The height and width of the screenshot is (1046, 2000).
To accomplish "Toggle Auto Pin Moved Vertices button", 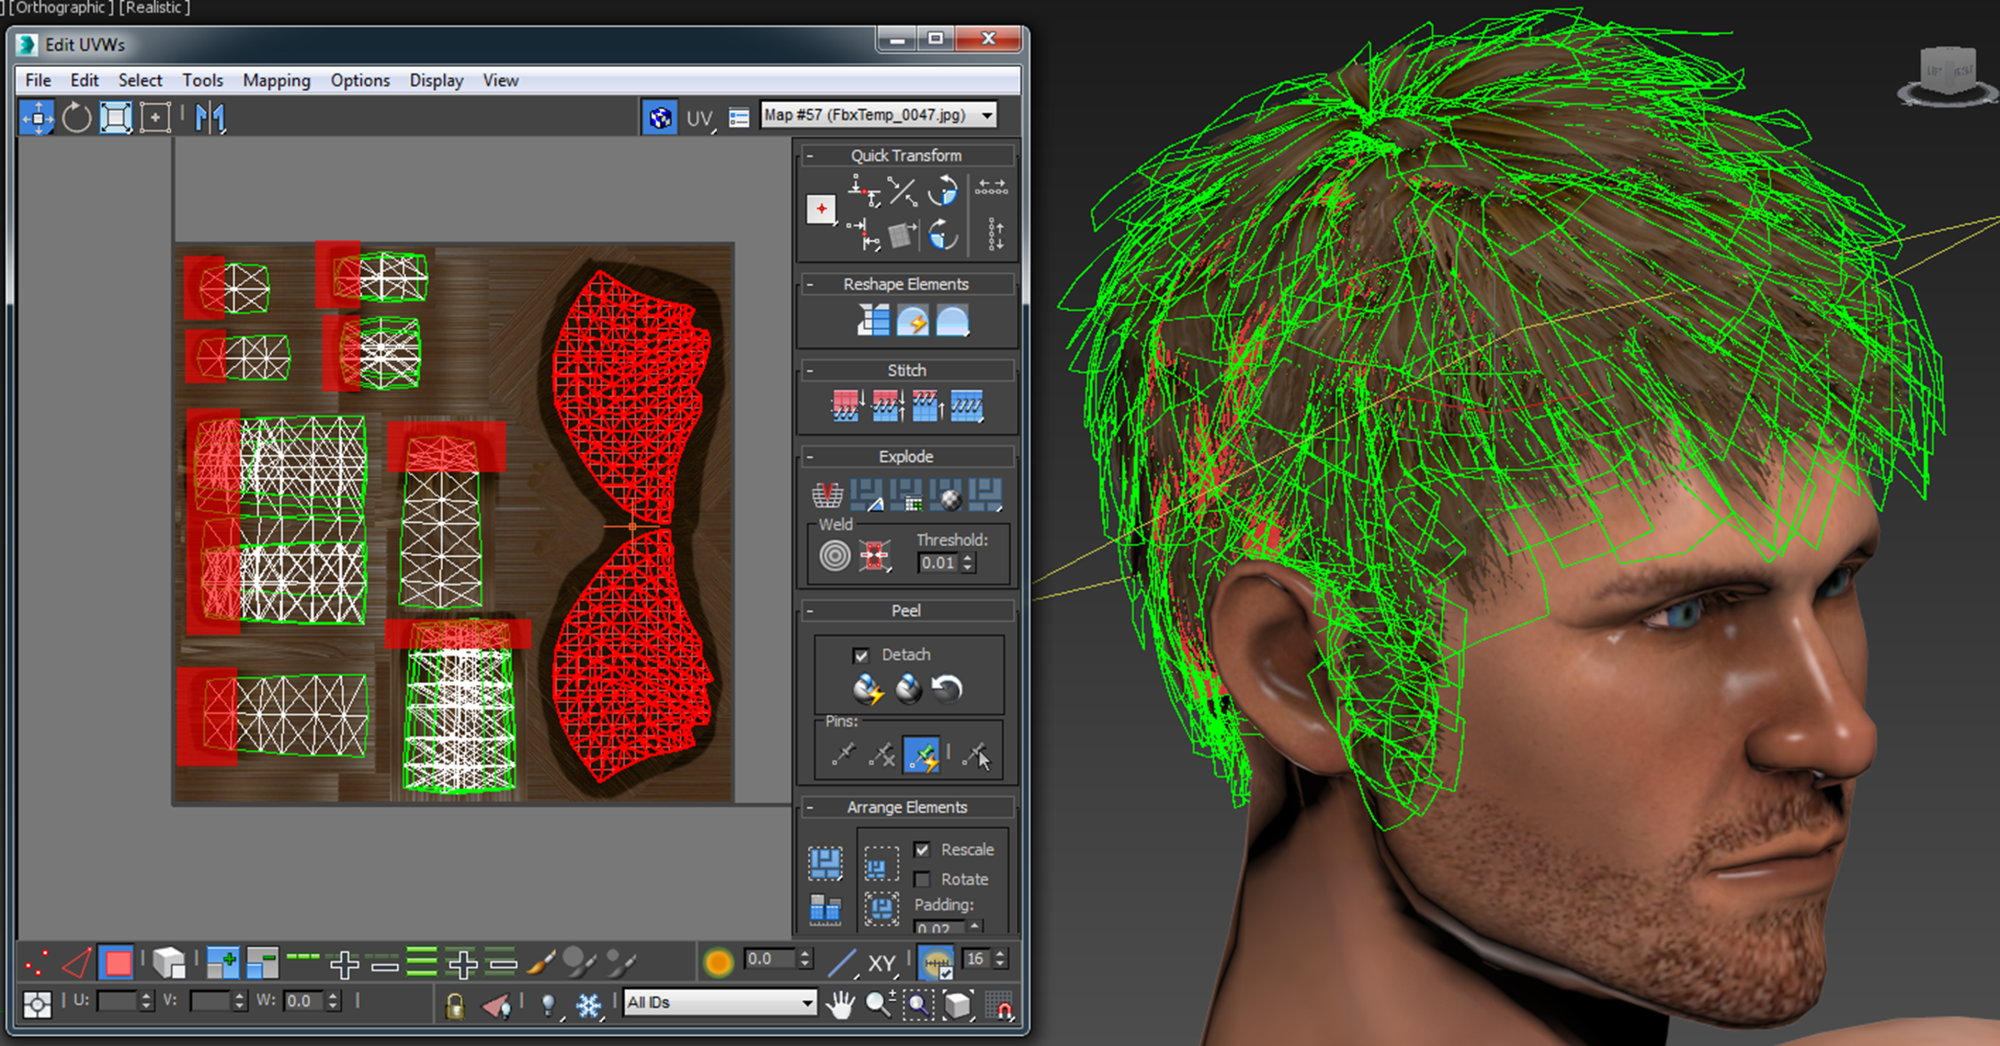I will point(921,755).
